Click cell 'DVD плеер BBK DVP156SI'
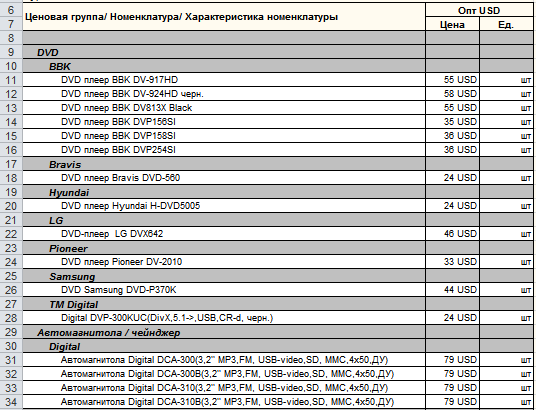This screenshot has height=410, width=536. (224, 122)
